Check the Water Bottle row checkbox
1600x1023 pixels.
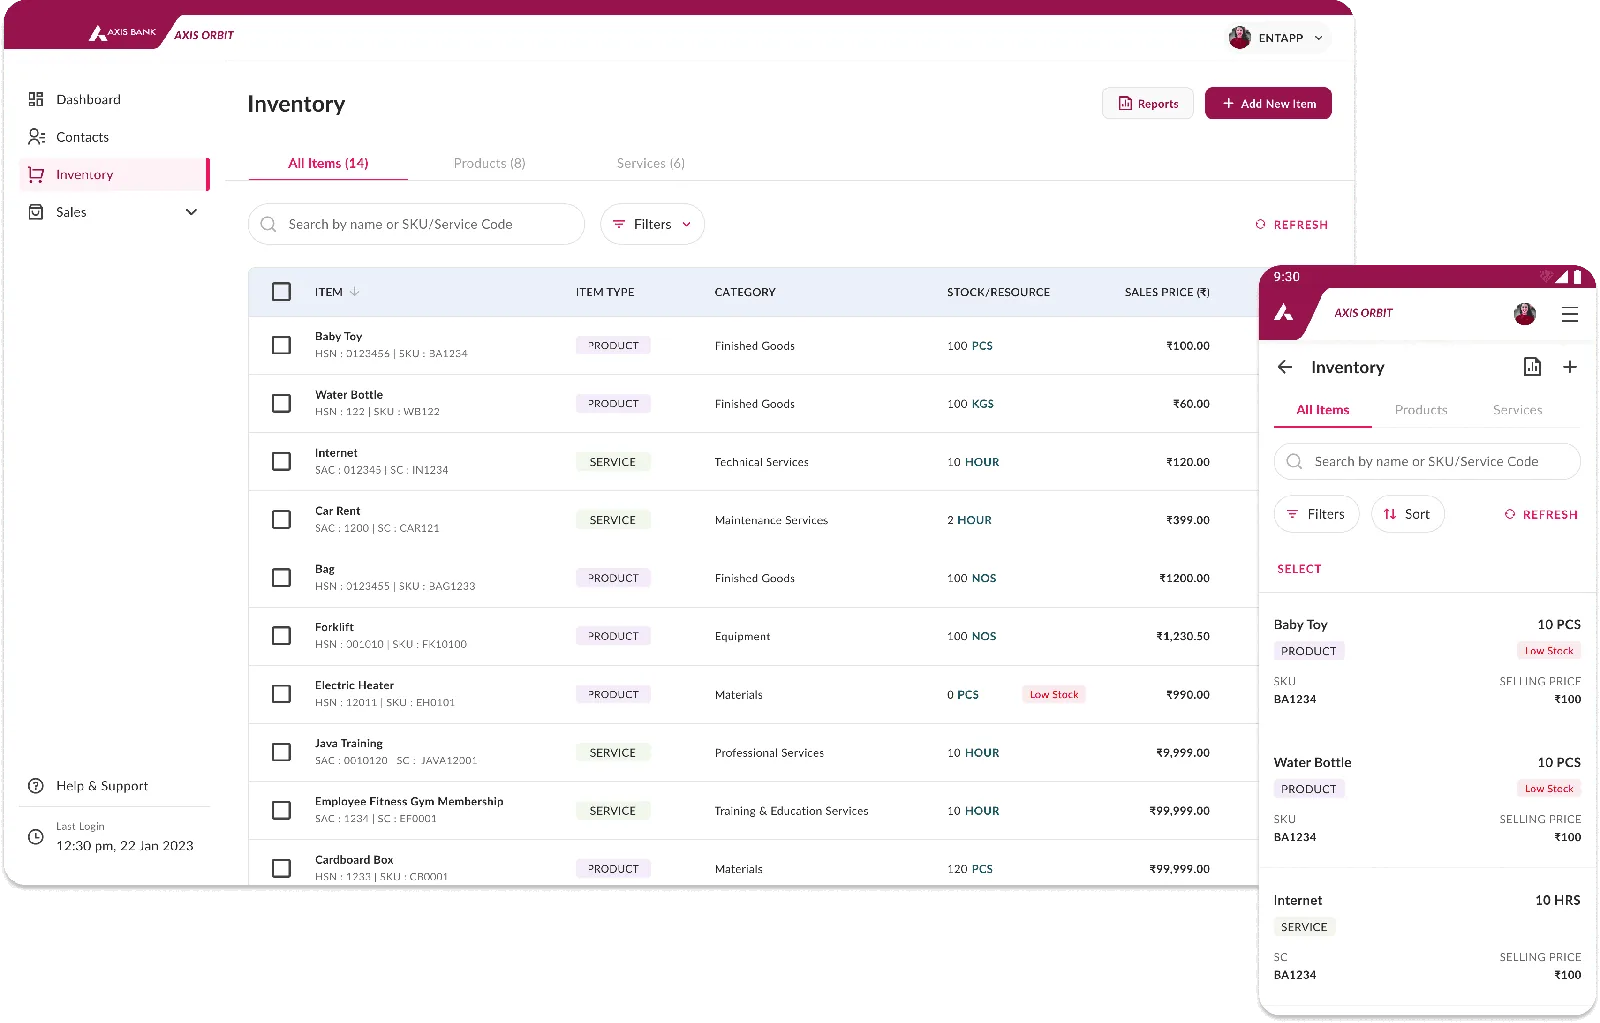pyautogui.click(x=282, y=403)
